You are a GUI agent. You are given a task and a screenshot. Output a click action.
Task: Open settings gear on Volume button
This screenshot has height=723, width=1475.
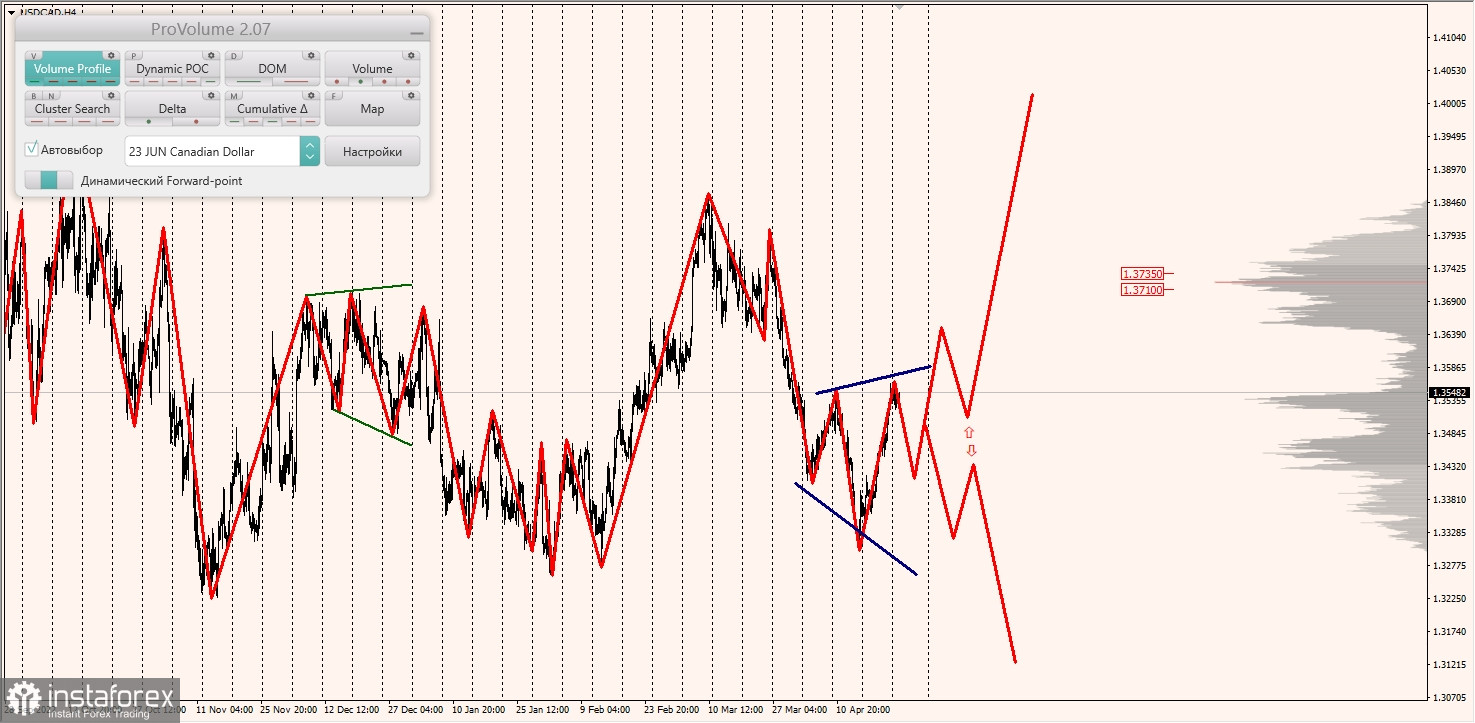(x=411, y=55)
